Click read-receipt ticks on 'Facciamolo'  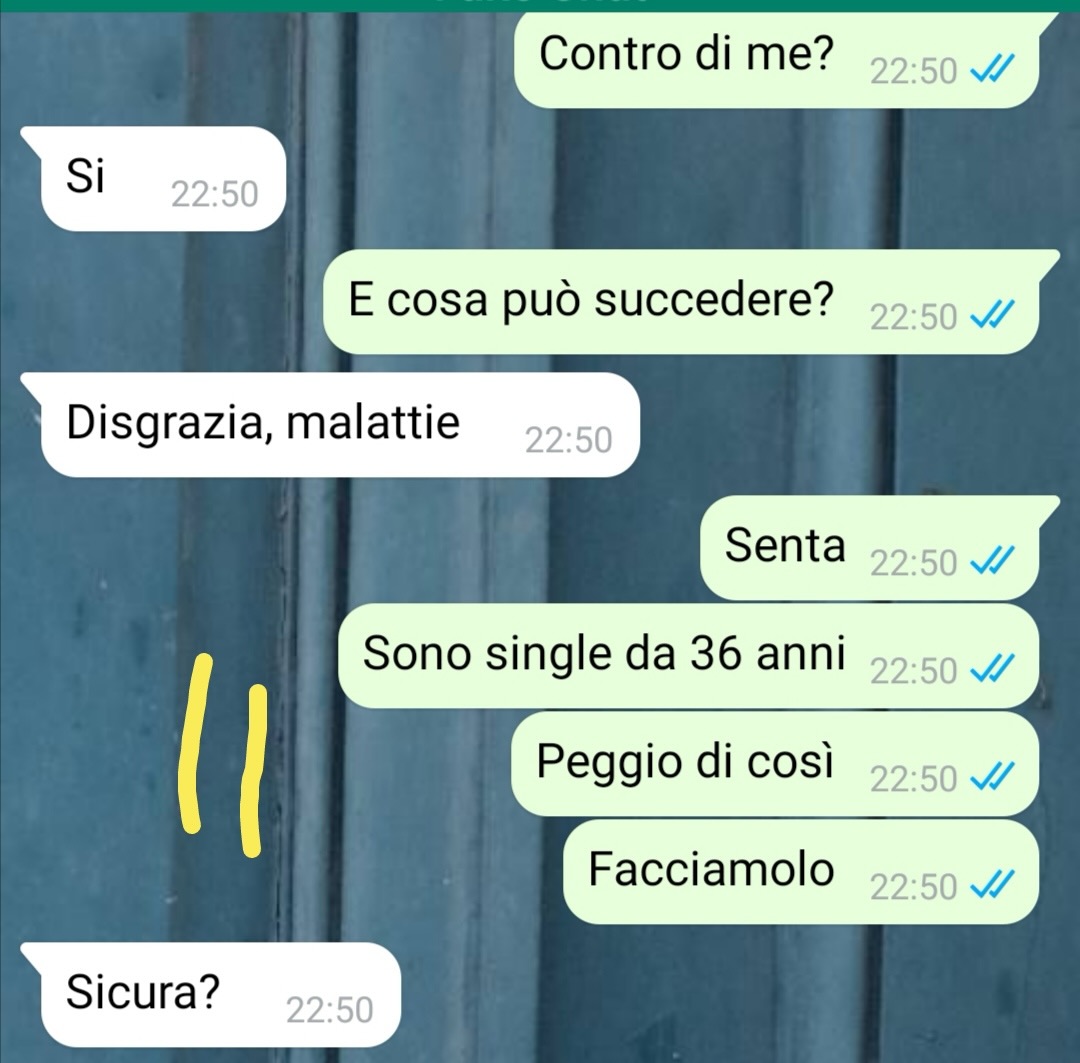tap(992, 885)
